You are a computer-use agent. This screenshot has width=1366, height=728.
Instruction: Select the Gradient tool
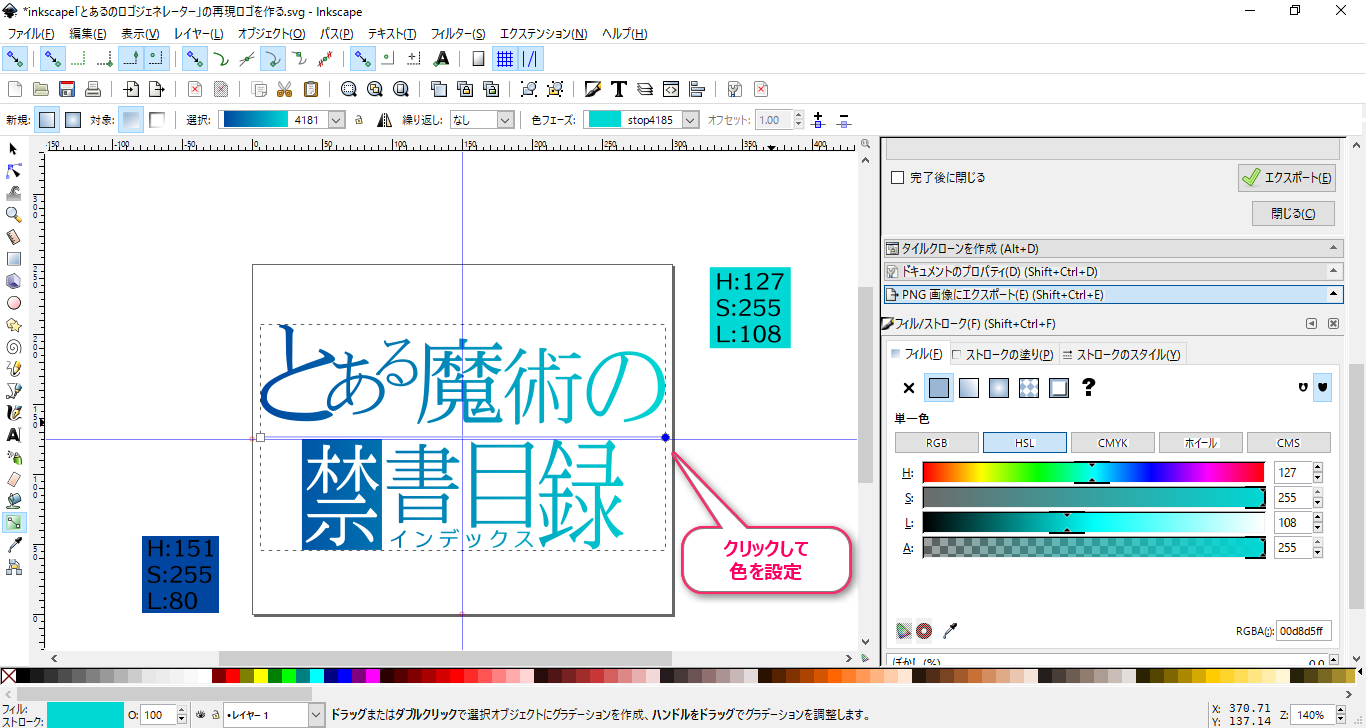pos(14,522)
